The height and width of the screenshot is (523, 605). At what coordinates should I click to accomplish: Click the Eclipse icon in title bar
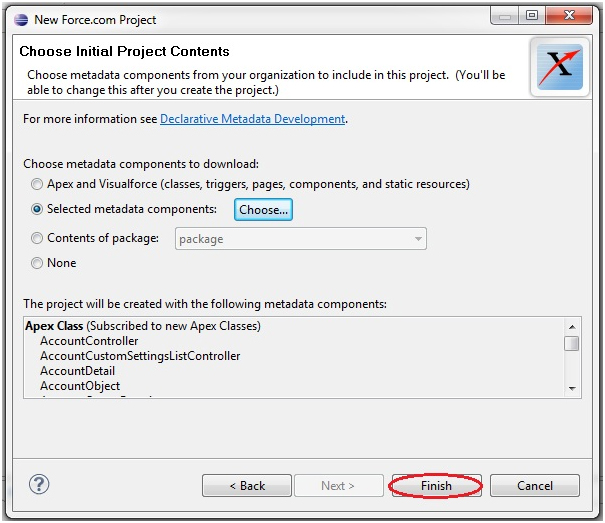(x=21, y=20)
